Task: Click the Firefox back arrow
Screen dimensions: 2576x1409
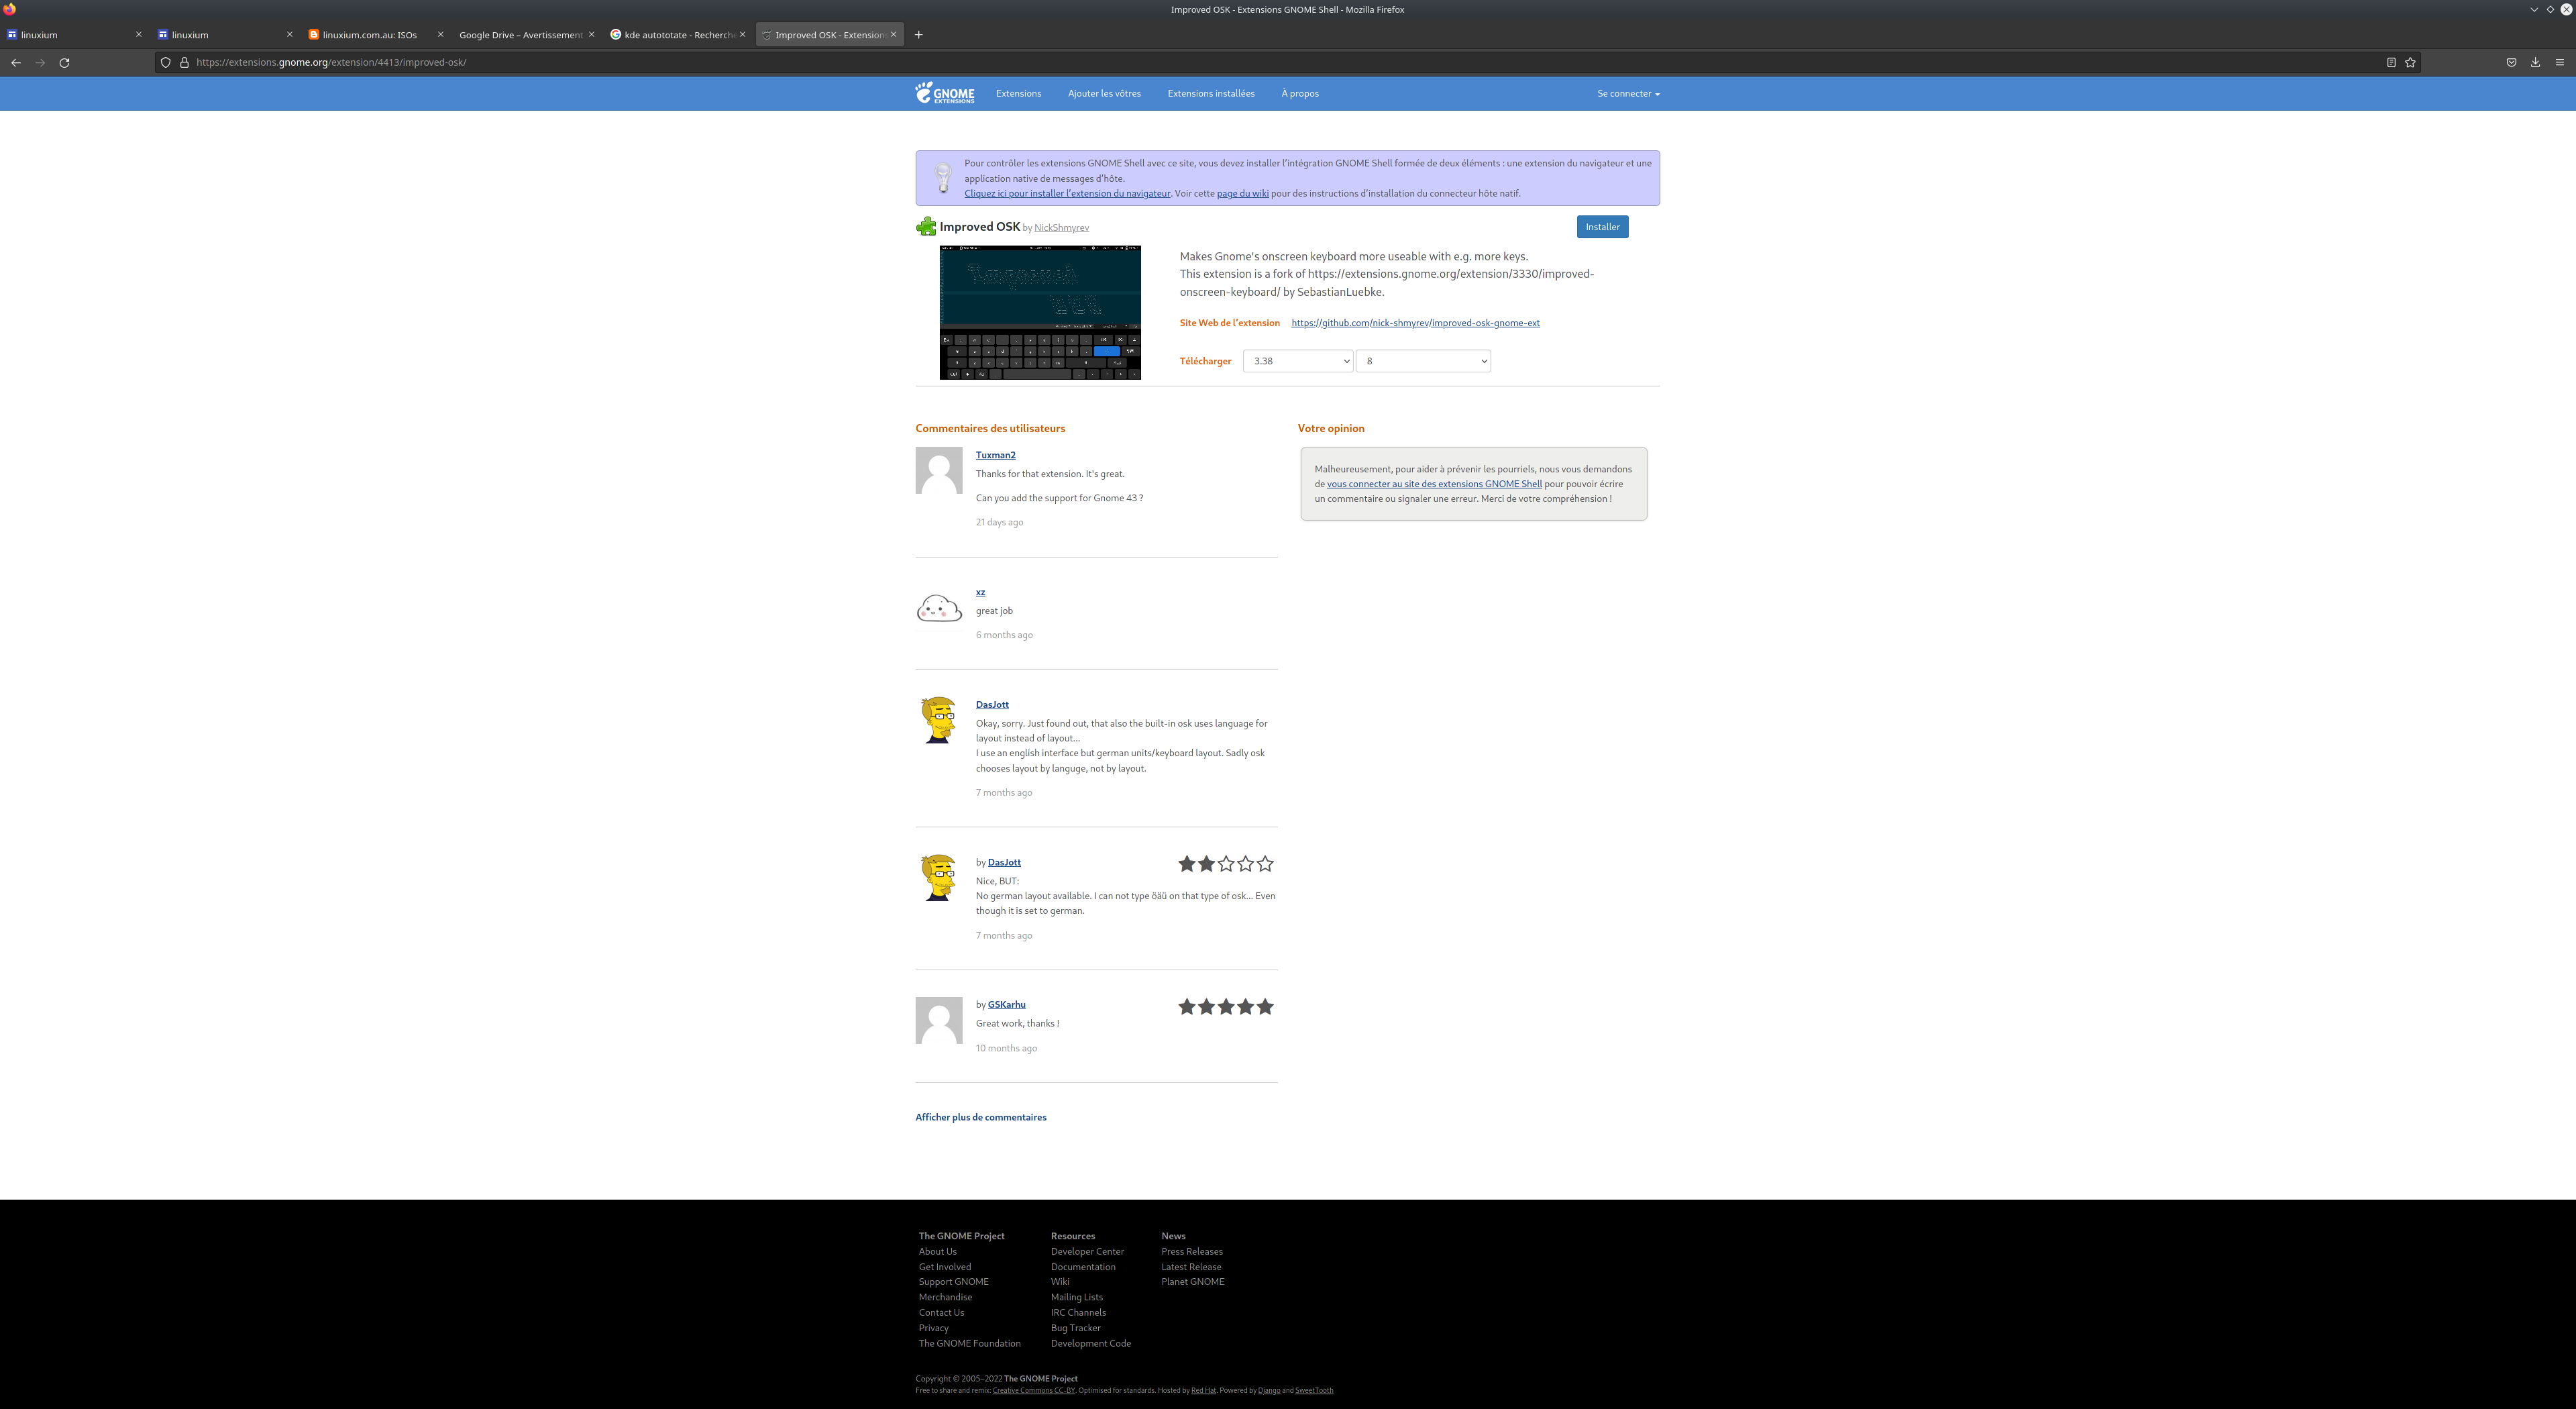Action: tap(16, 62)
